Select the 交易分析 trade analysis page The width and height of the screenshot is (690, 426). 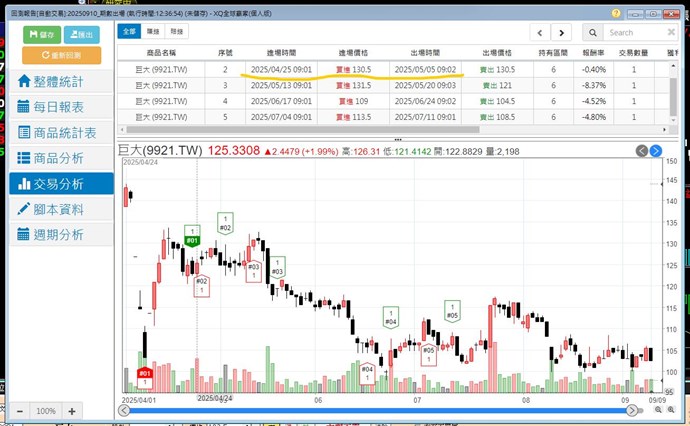tap(61, 184)
